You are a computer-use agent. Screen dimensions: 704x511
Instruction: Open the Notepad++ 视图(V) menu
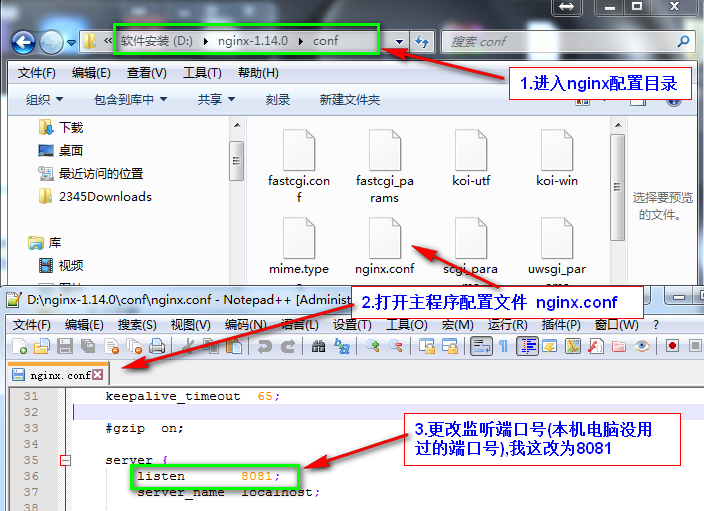[x=190, y=325]
